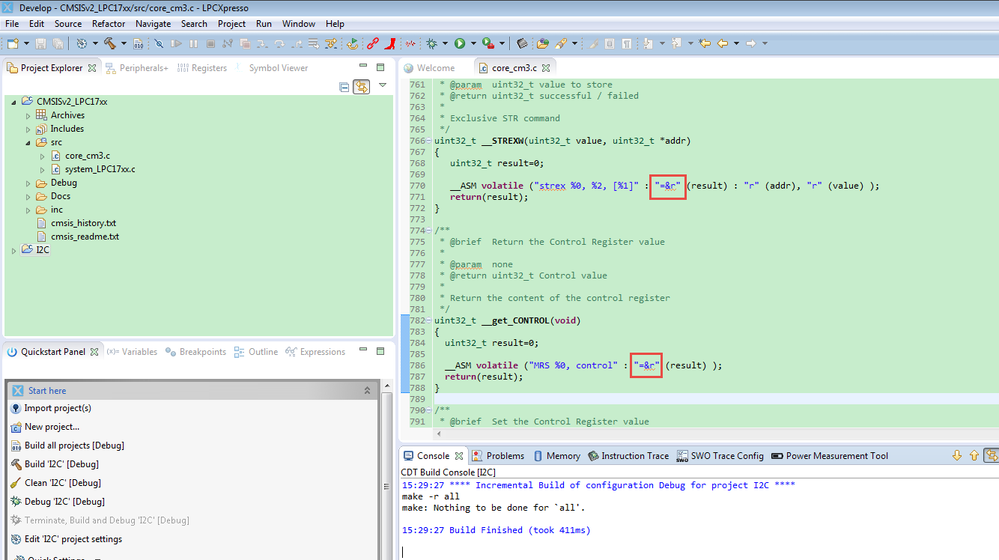This screenshot has height=560, width=999.
Task: Click the red boot icon
Action: click(390, 43)
